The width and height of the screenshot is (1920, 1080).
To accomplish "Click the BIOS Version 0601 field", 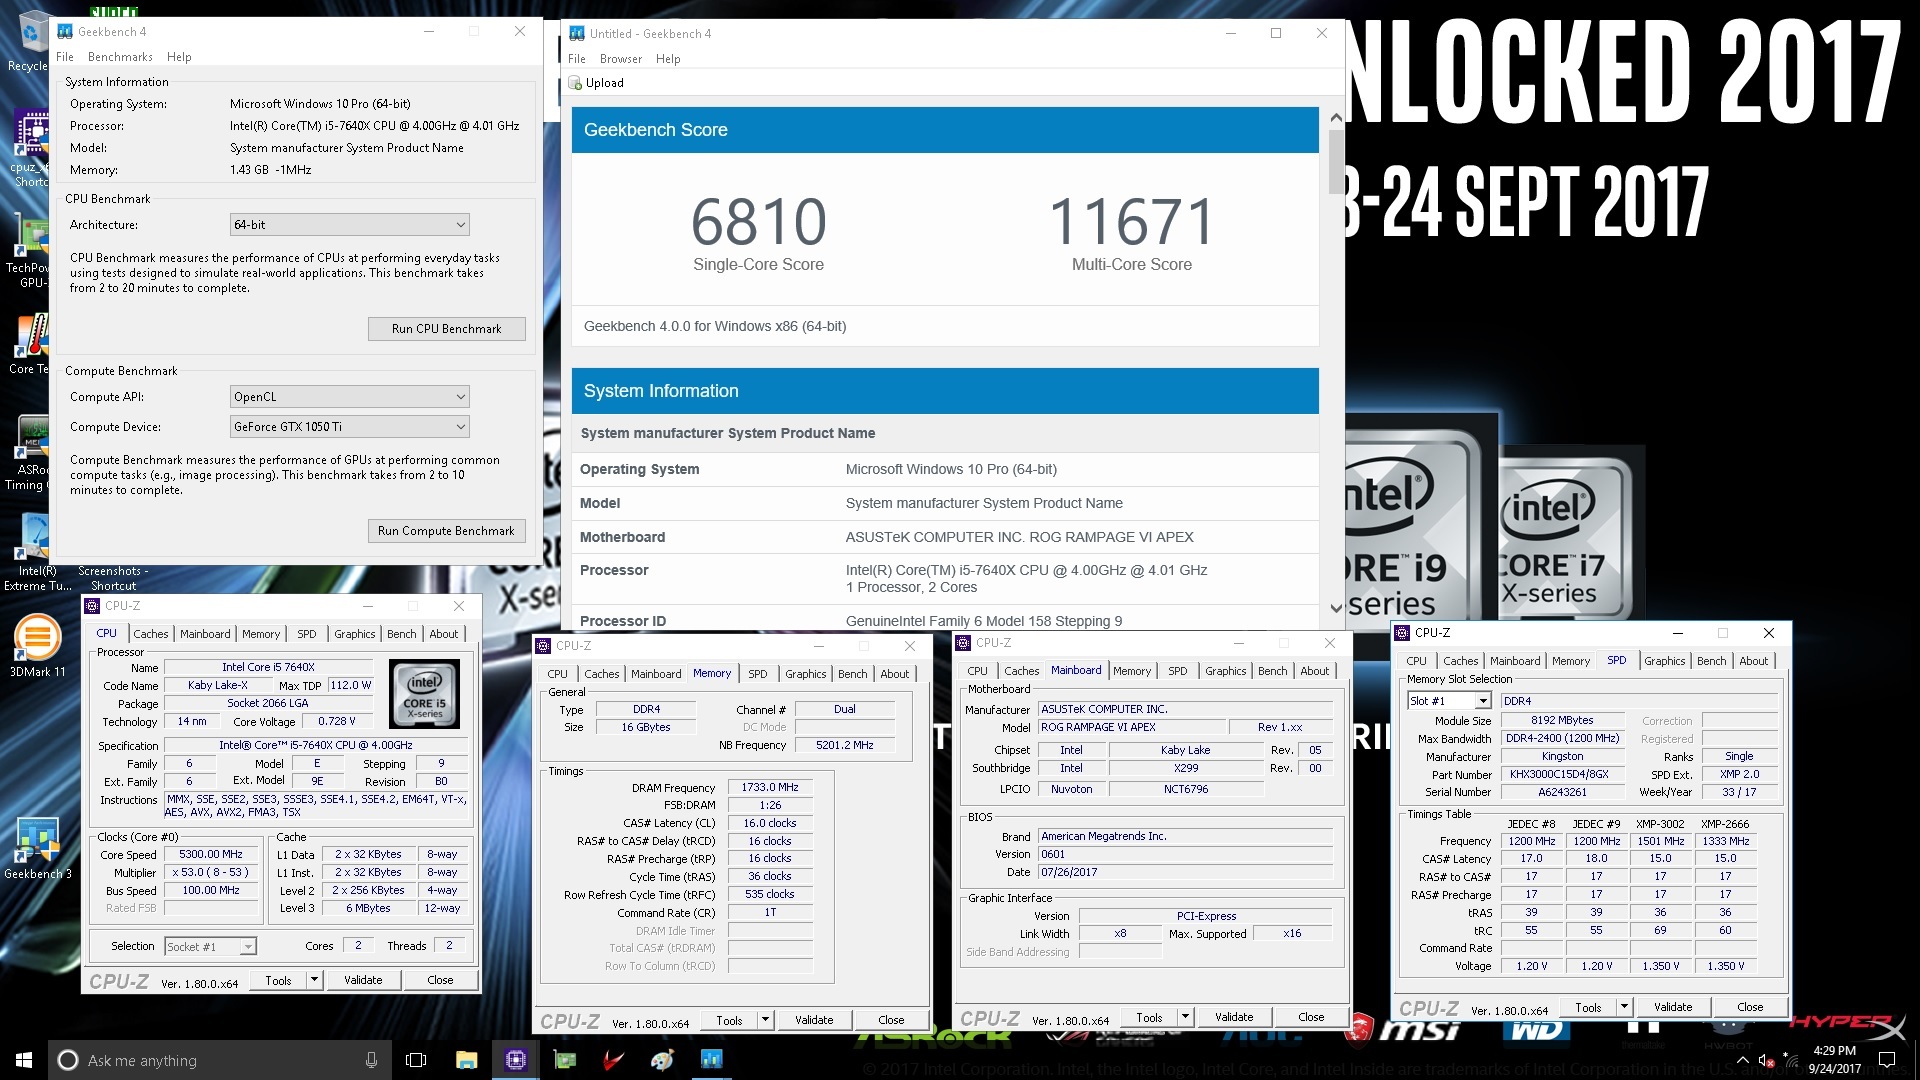I will click(1185, 855).
